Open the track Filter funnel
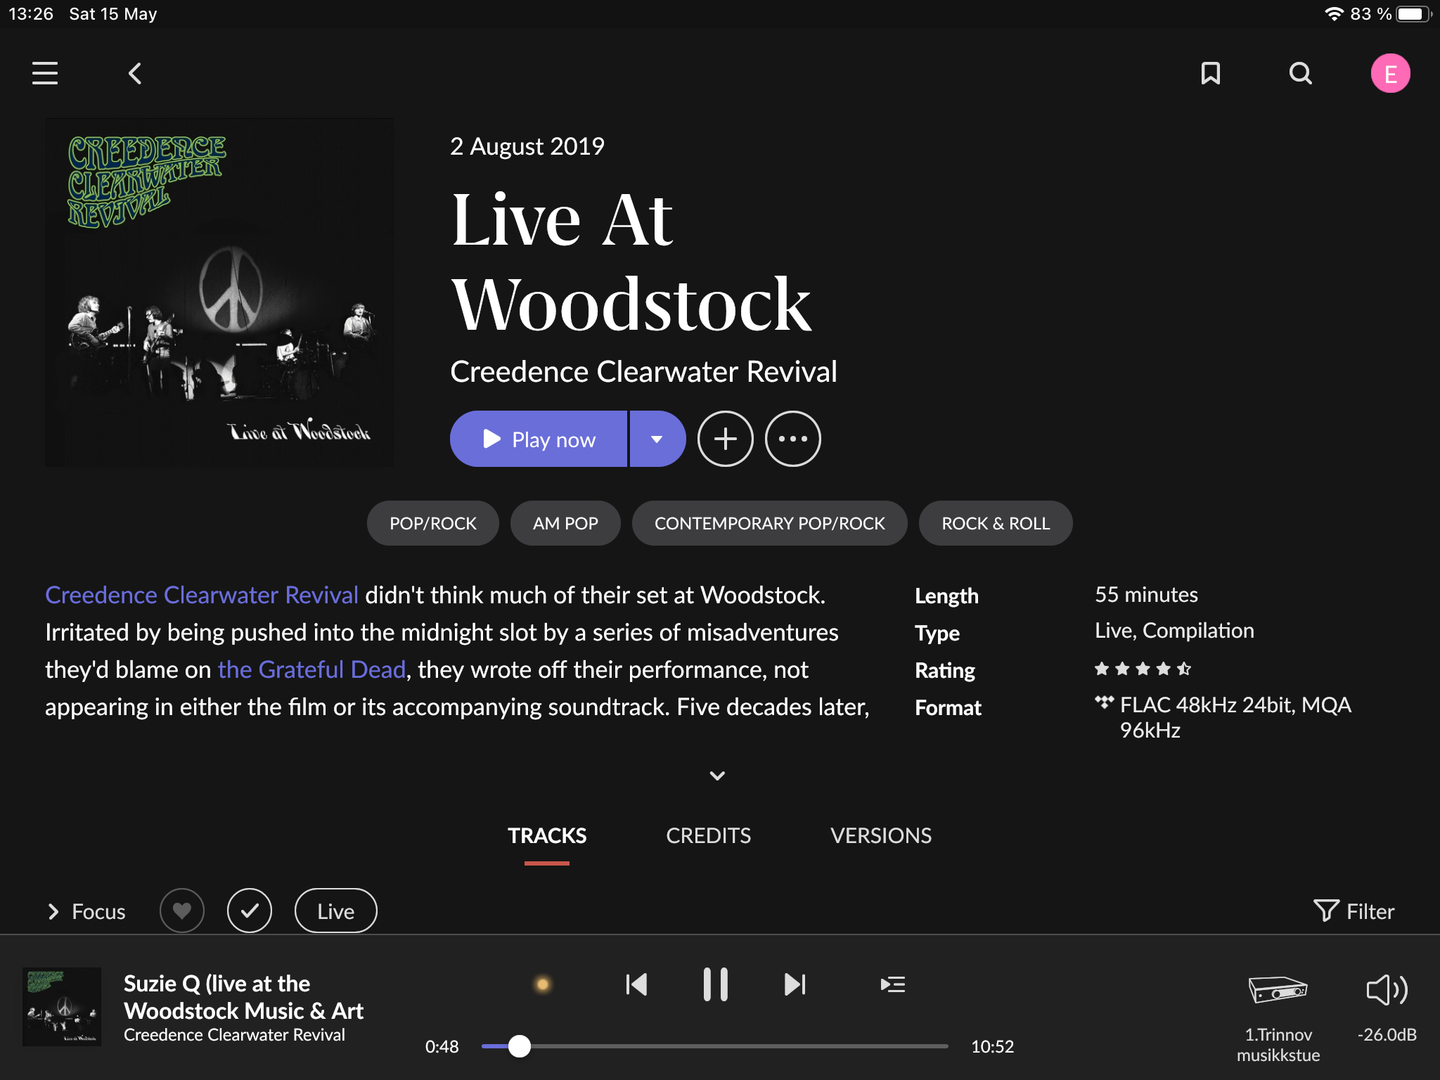Viewport: 1440px width, 1080px height. coord(1354,911)
